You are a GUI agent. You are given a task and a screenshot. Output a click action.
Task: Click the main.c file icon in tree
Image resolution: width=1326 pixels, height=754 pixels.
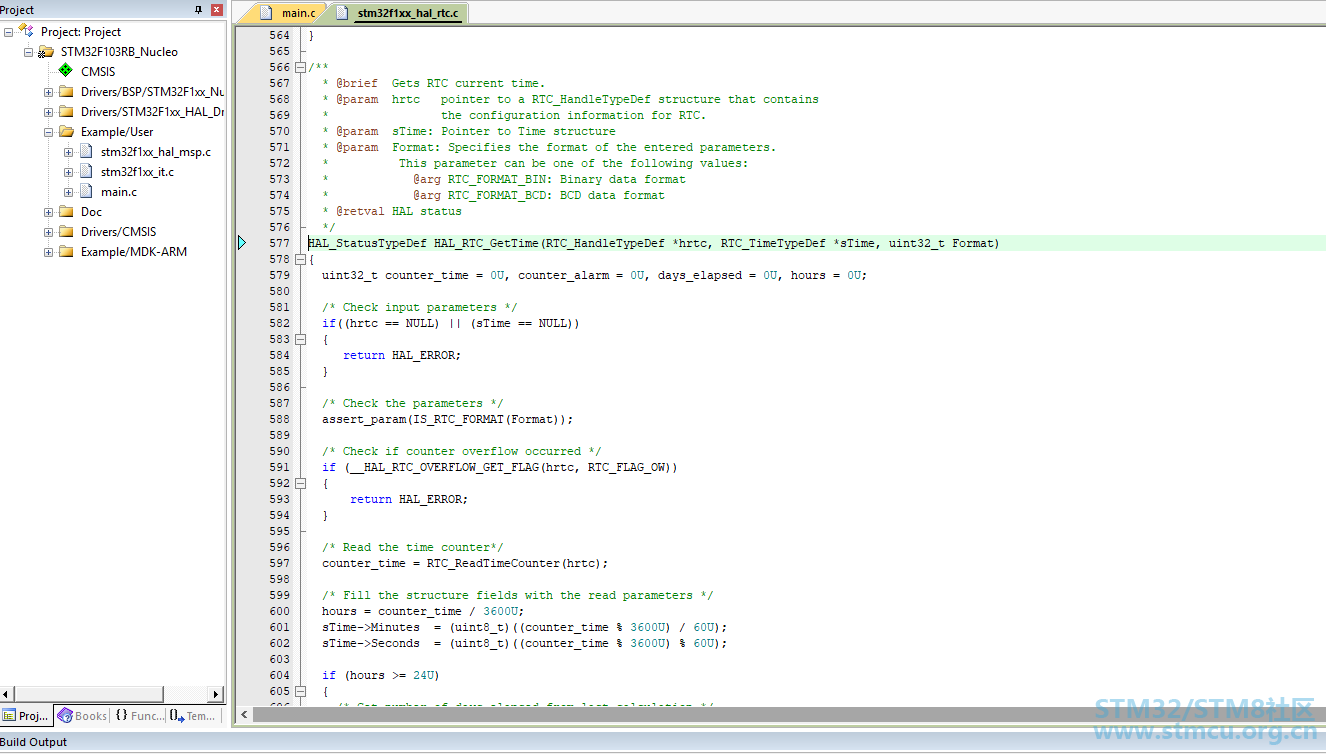(86, 191)
